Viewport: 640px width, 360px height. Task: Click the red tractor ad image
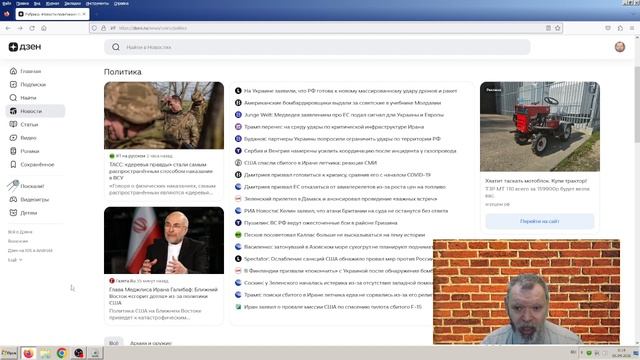(540, 127)
